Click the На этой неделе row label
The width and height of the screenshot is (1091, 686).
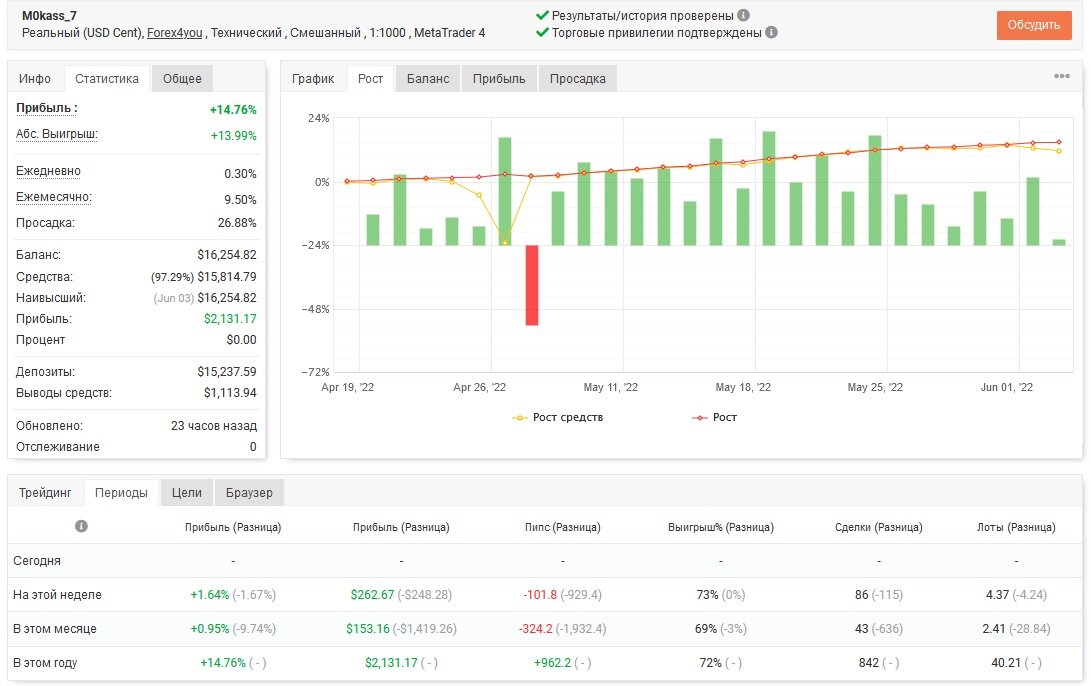(57, 595)
